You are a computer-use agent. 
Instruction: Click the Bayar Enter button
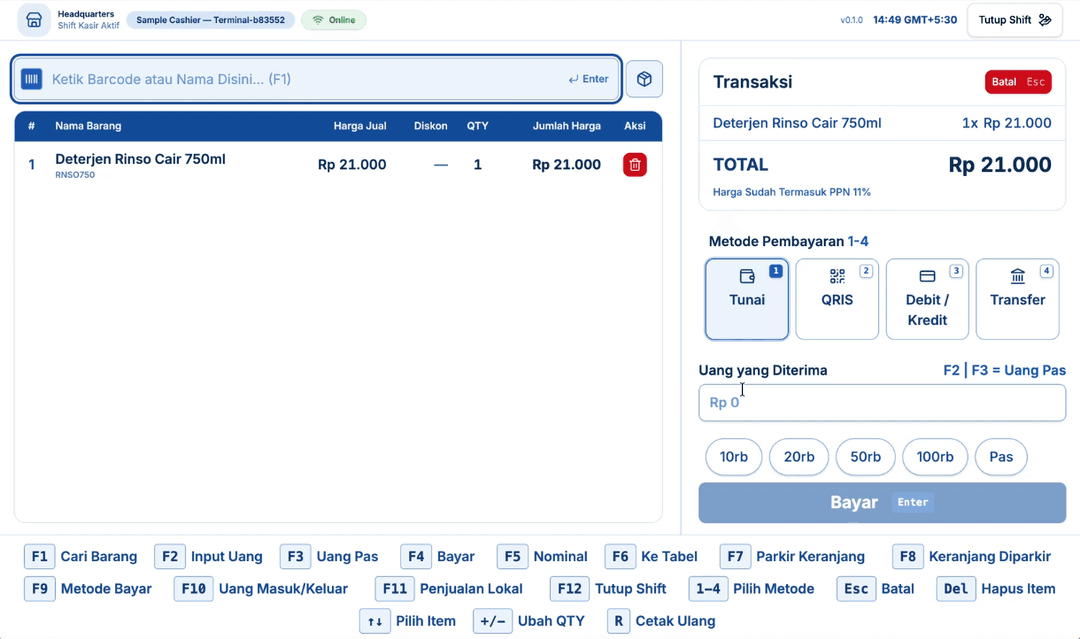pyautogui.click(x=882, y=503)
